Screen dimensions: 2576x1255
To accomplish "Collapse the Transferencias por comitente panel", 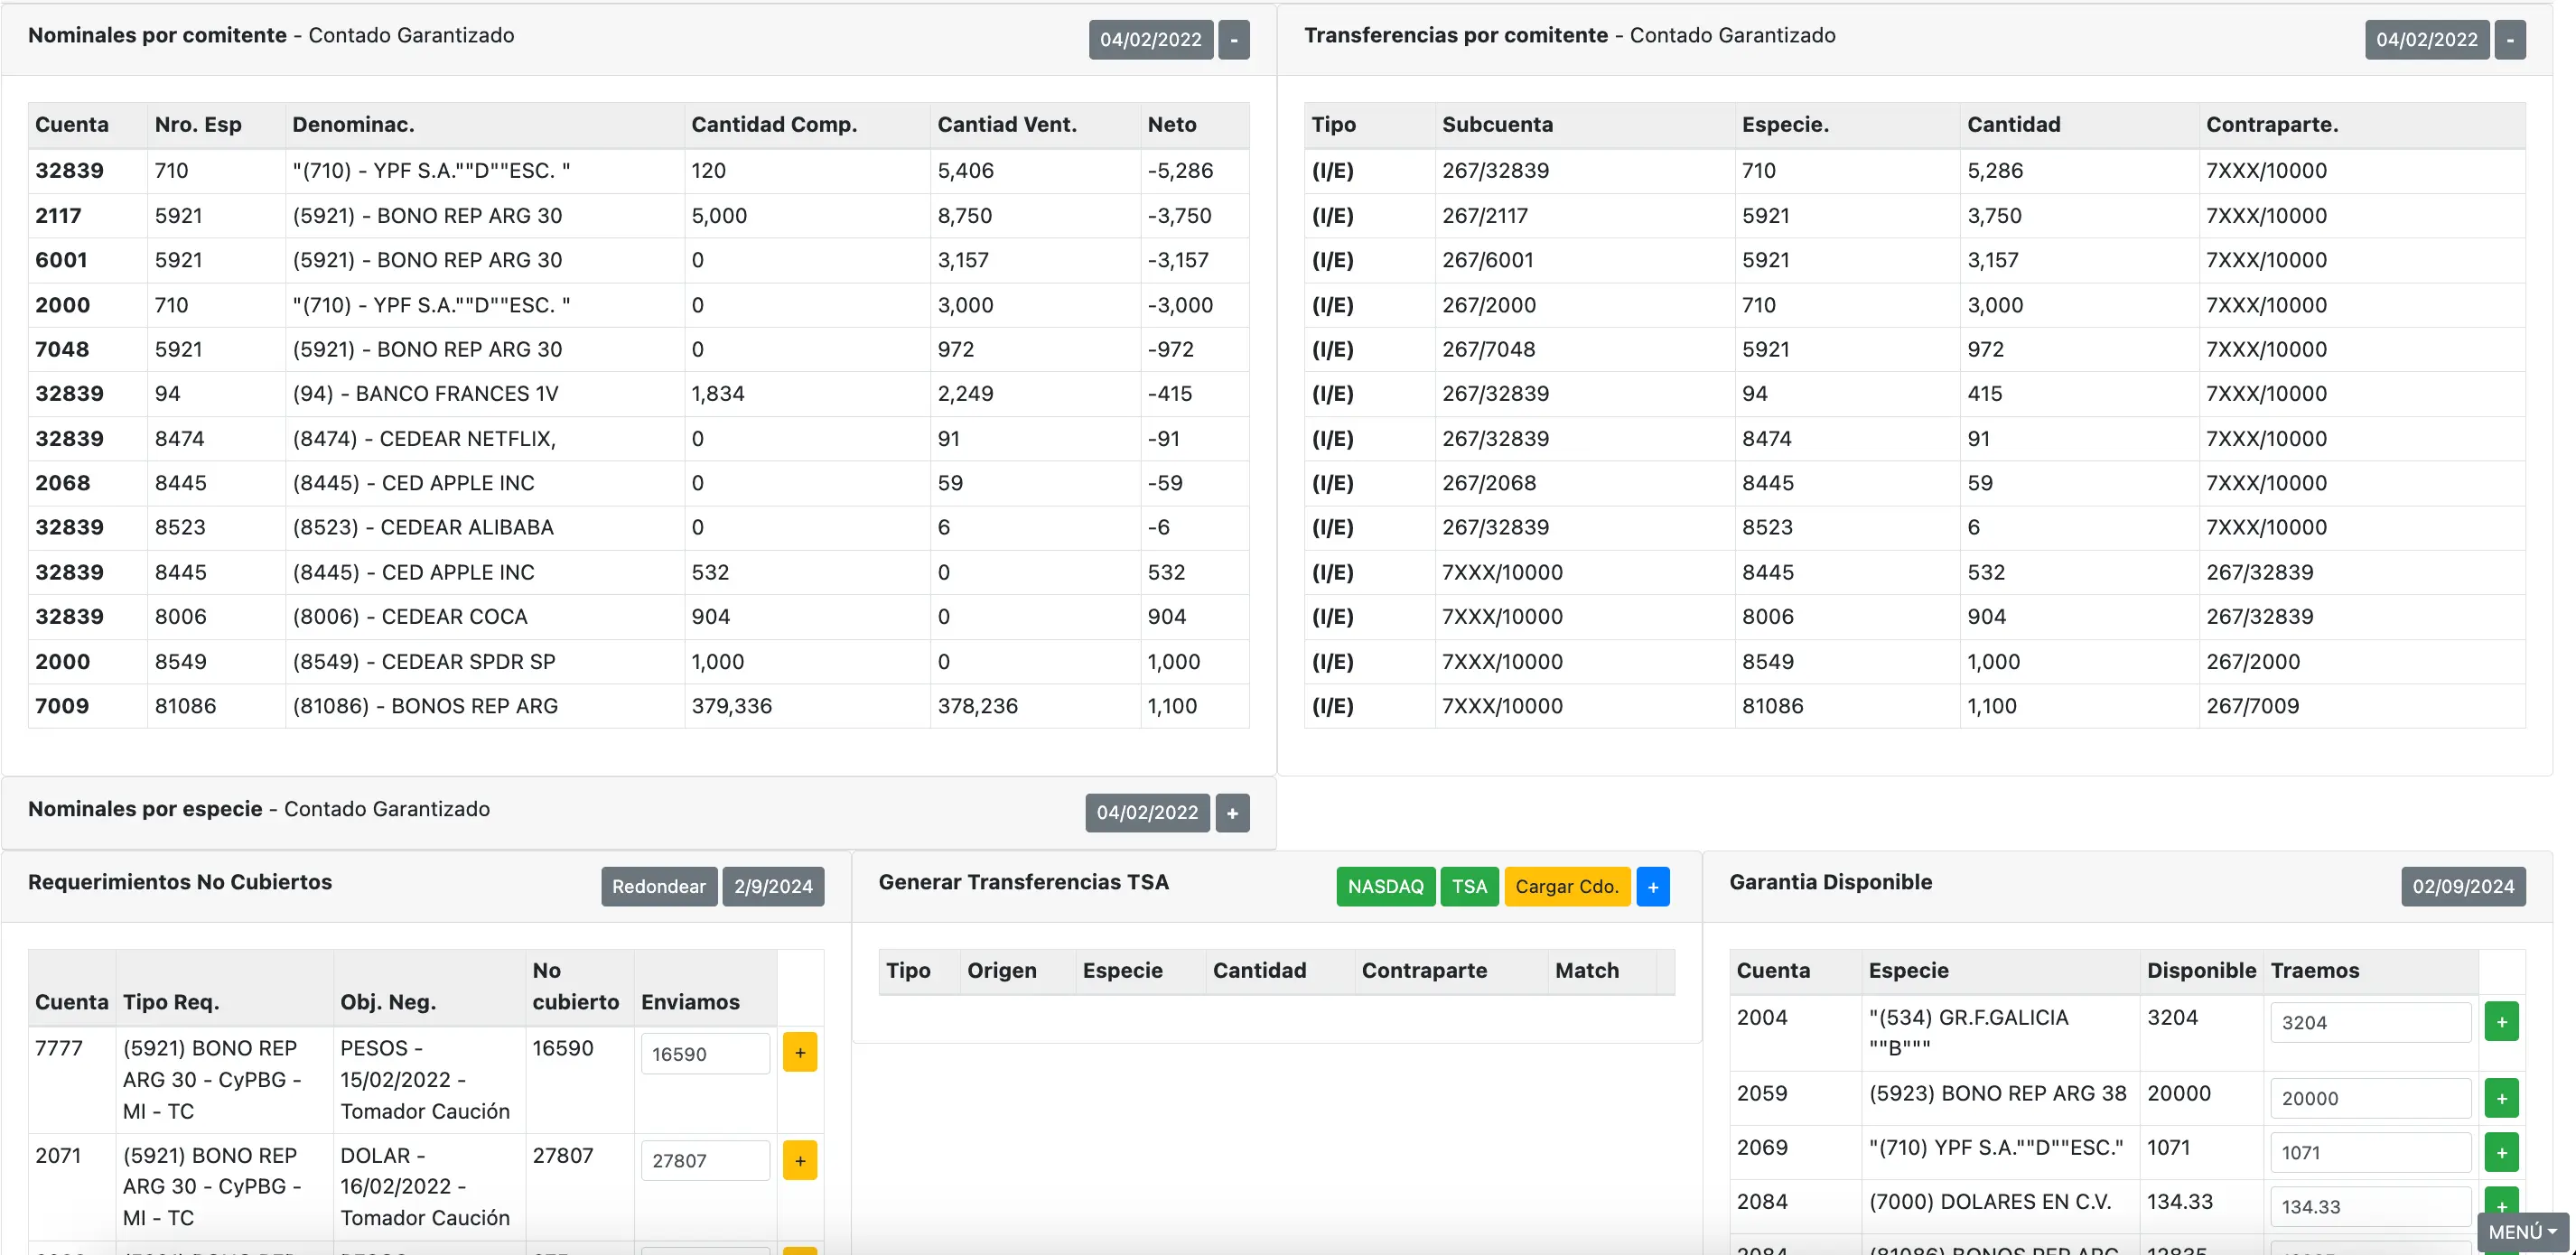I will click(2509, 40).
